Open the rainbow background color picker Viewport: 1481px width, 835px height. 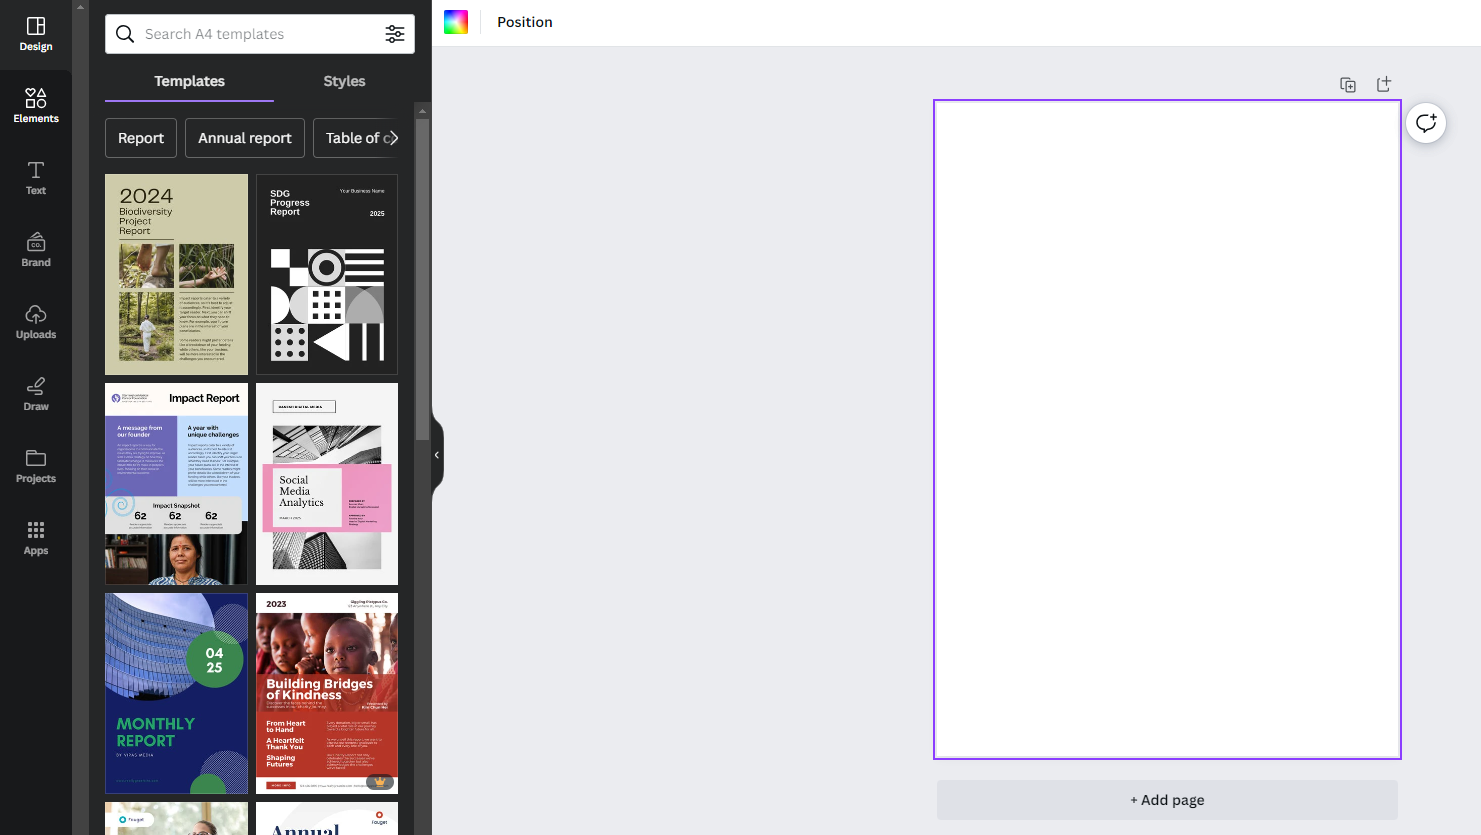tap(456, 22)
